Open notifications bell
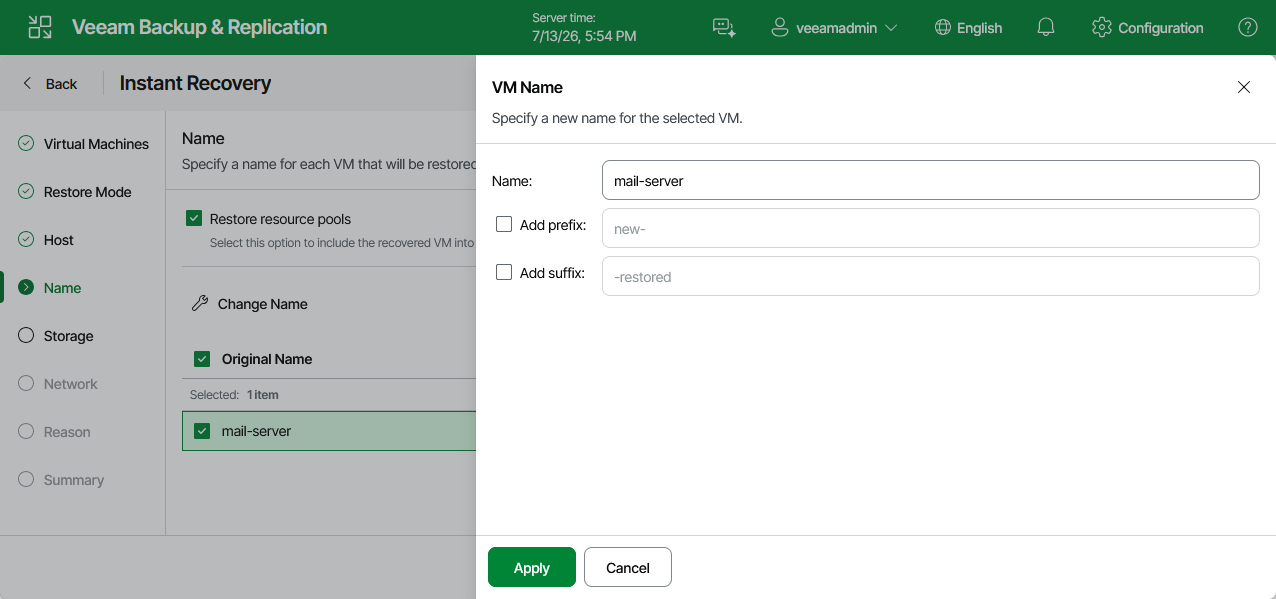Screen dimensions: 1276x599 (x=1046, y=28)
